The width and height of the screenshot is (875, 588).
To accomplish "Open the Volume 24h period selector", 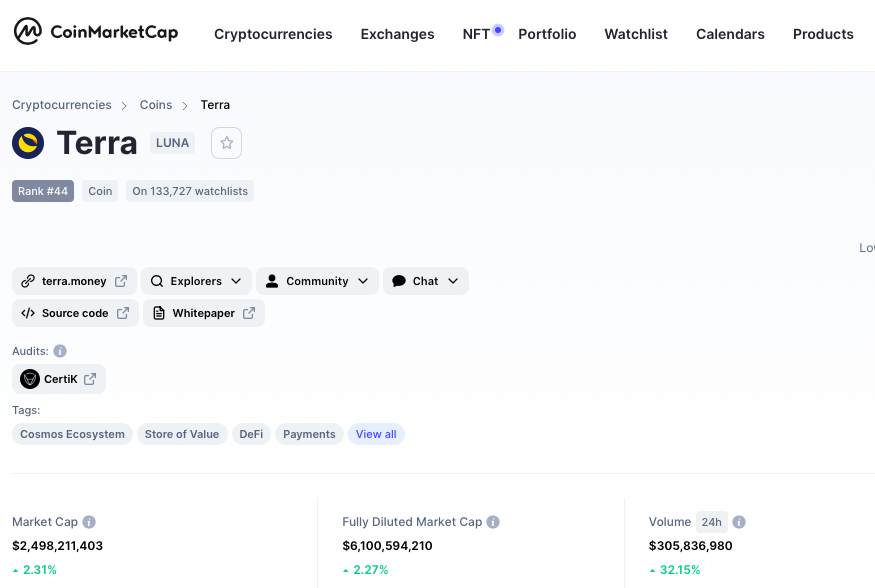I will pos(711,522).
